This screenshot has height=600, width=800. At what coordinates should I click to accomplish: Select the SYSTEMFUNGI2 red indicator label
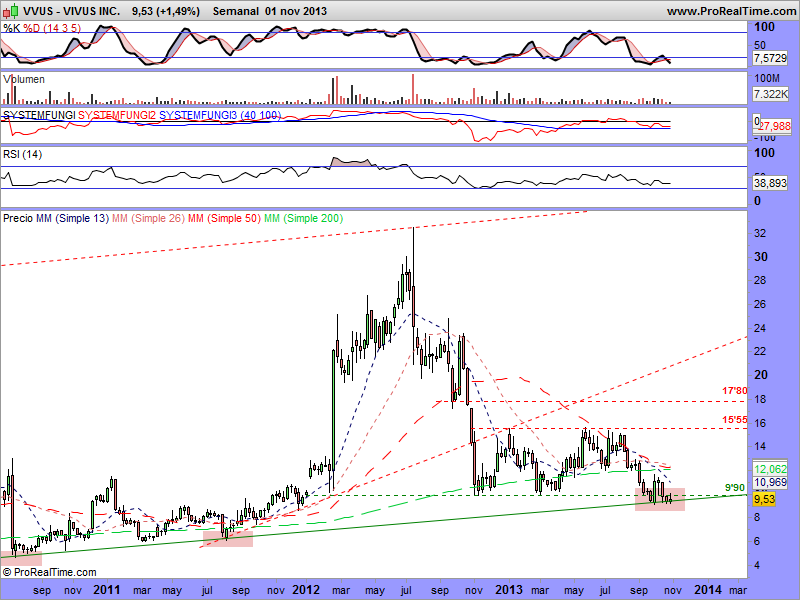click(x=117, y=115)
